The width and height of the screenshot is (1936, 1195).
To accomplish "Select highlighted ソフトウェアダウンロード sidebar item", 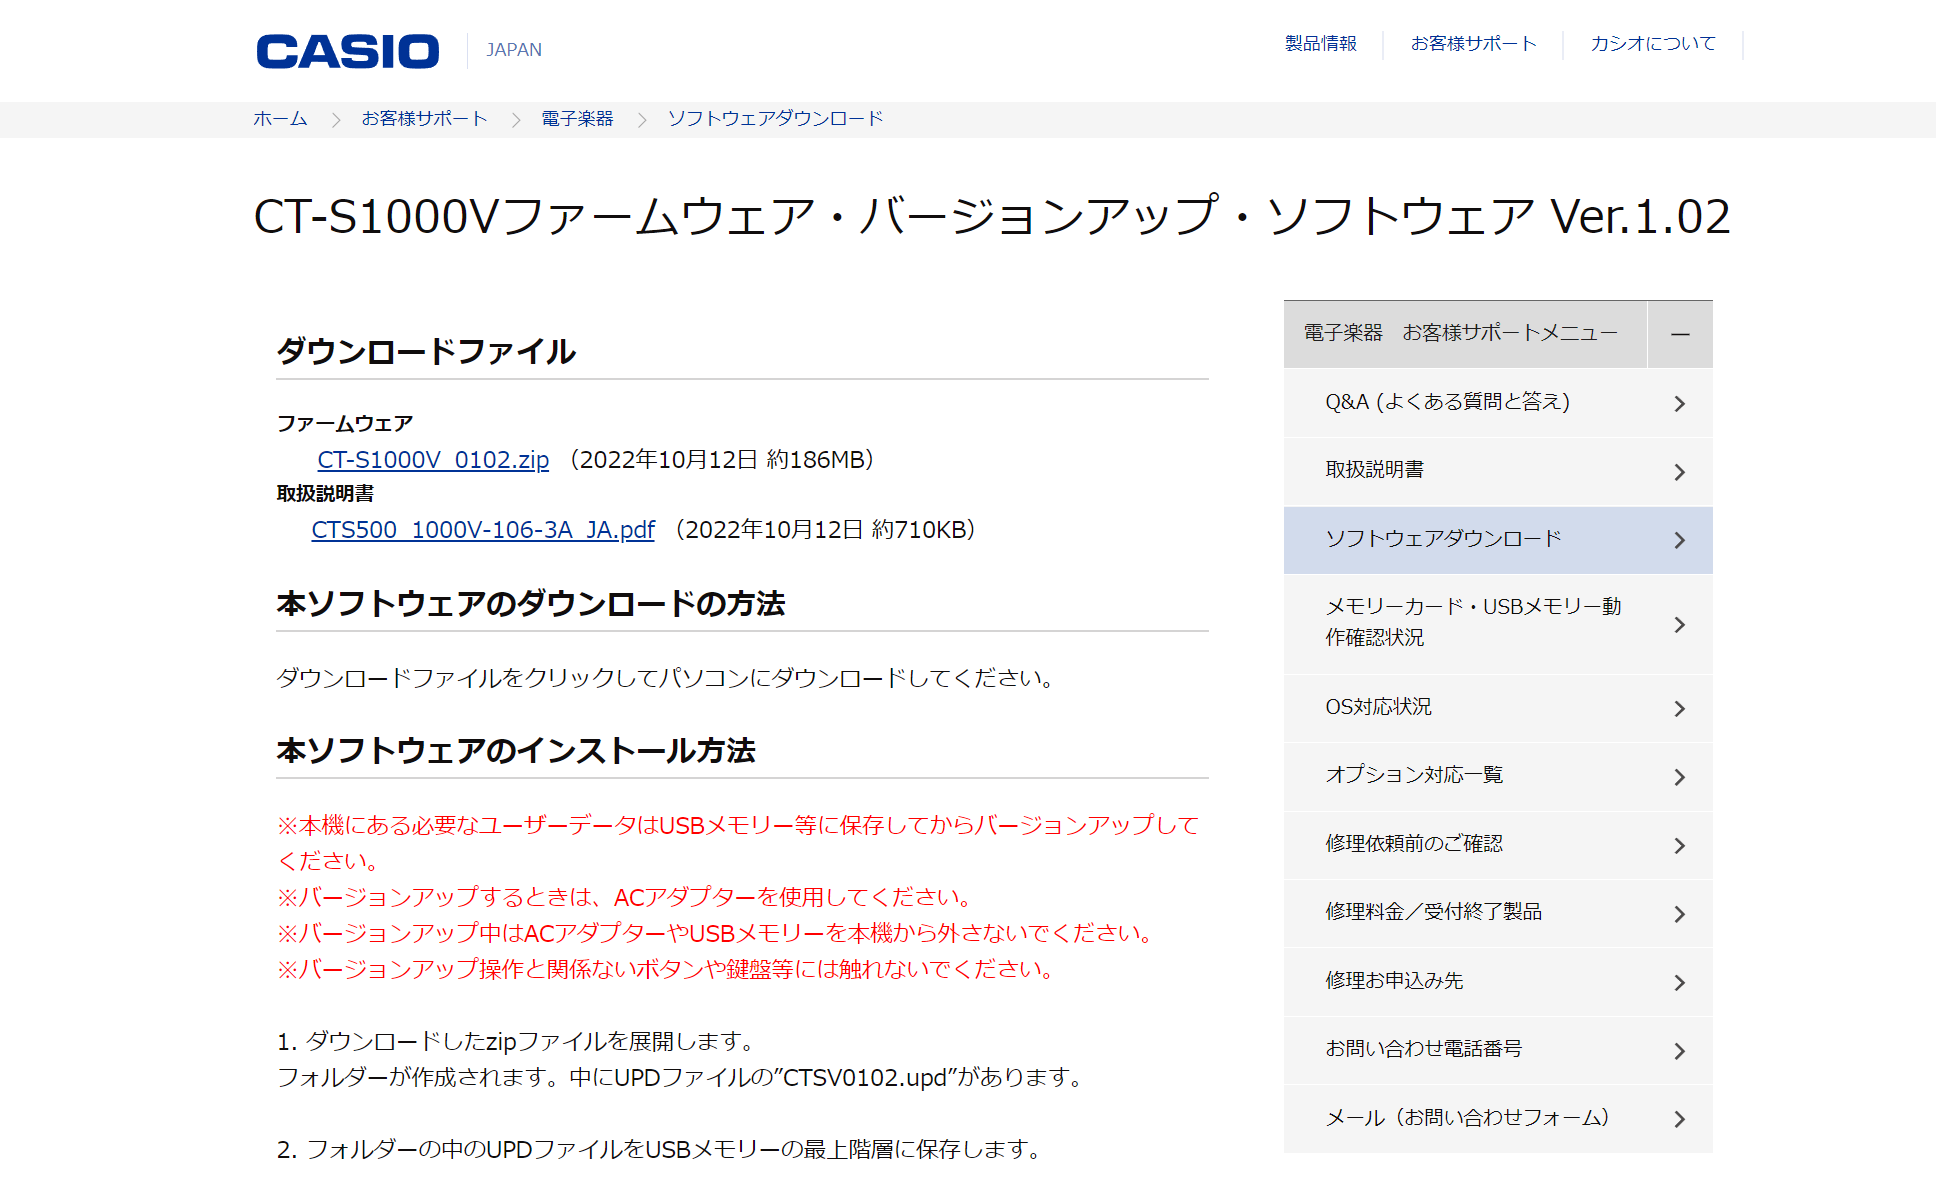I will tap(1443, 539).
